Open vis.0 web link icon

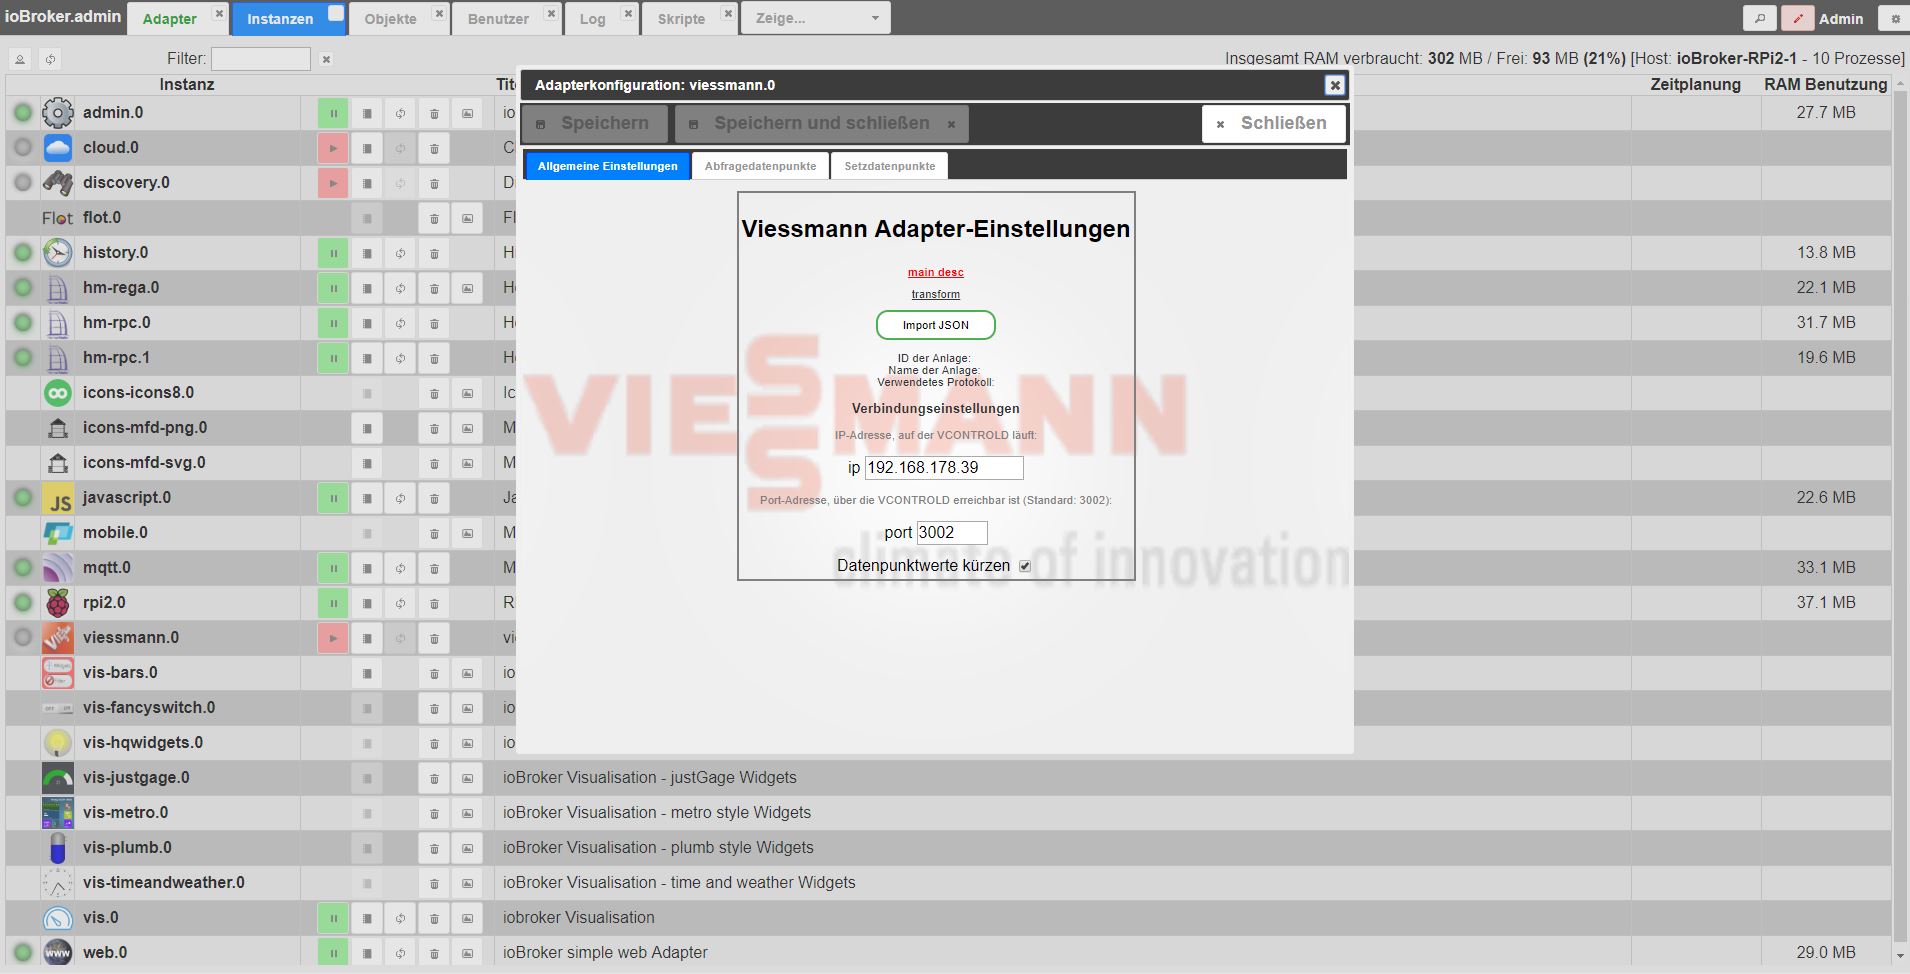click(467, 918)
